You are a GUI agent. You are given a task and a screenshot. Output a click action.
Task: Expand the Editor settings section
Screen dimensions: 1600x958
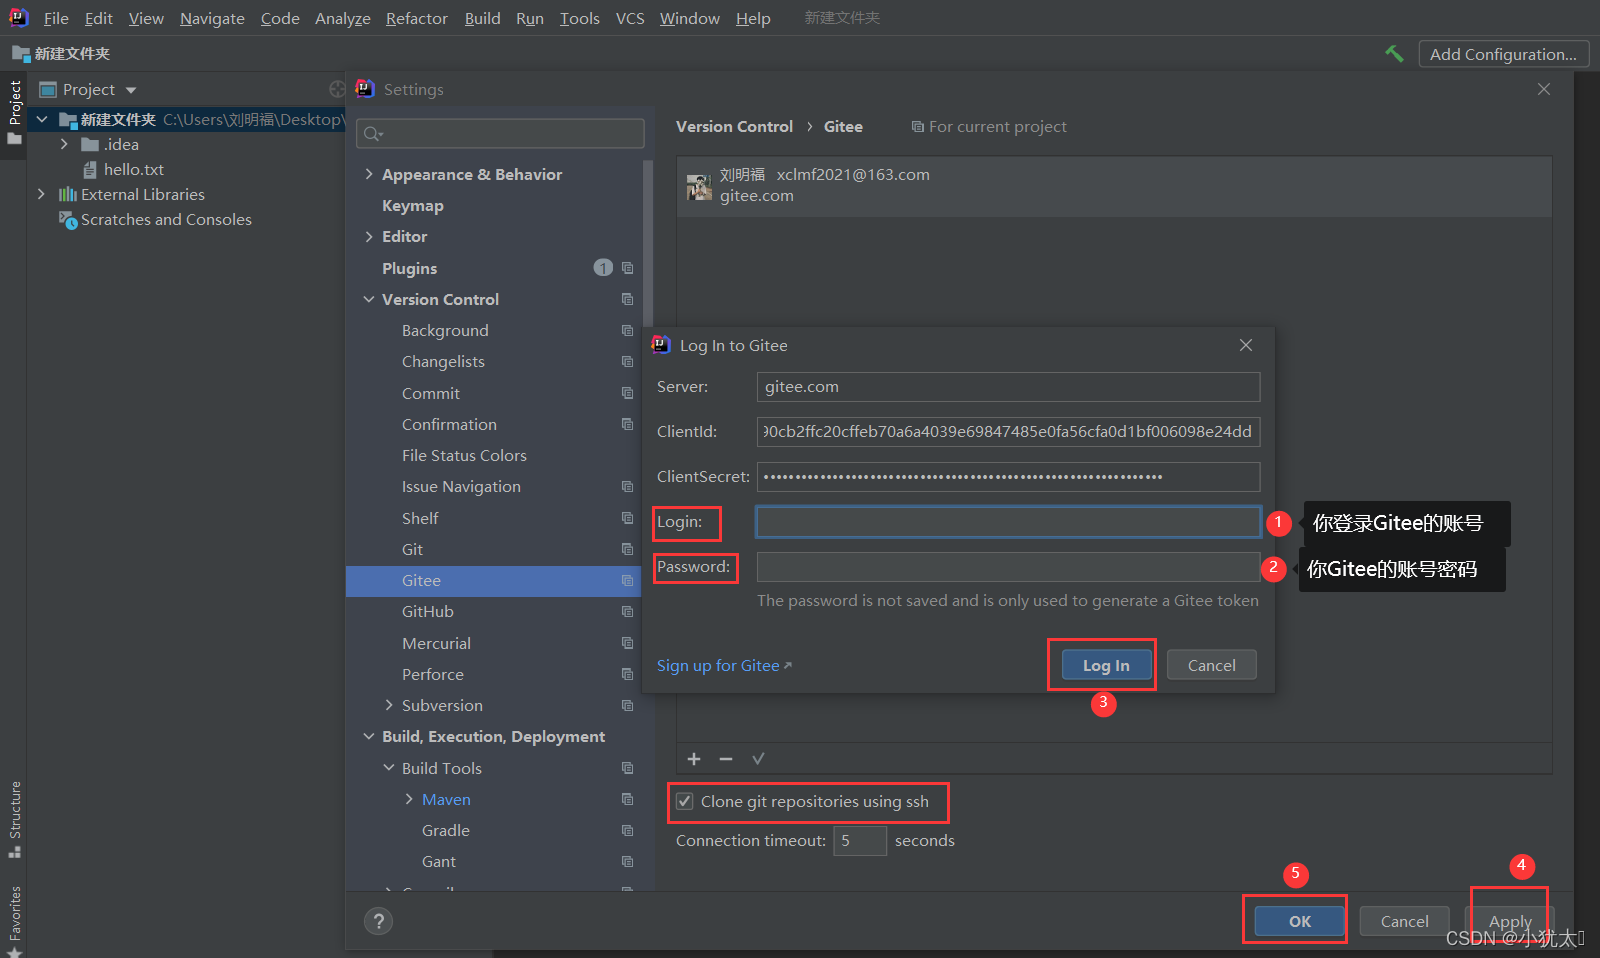369,236
